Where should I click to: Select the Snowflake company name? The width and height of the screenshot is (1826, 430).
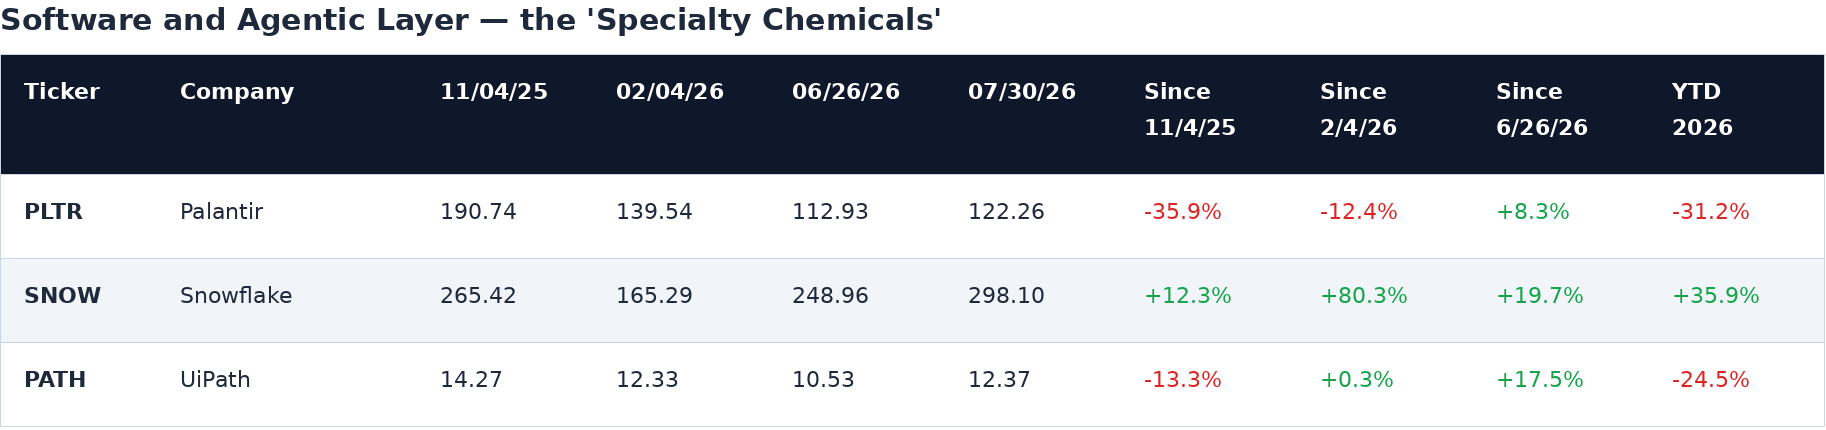tap(236, 297)
